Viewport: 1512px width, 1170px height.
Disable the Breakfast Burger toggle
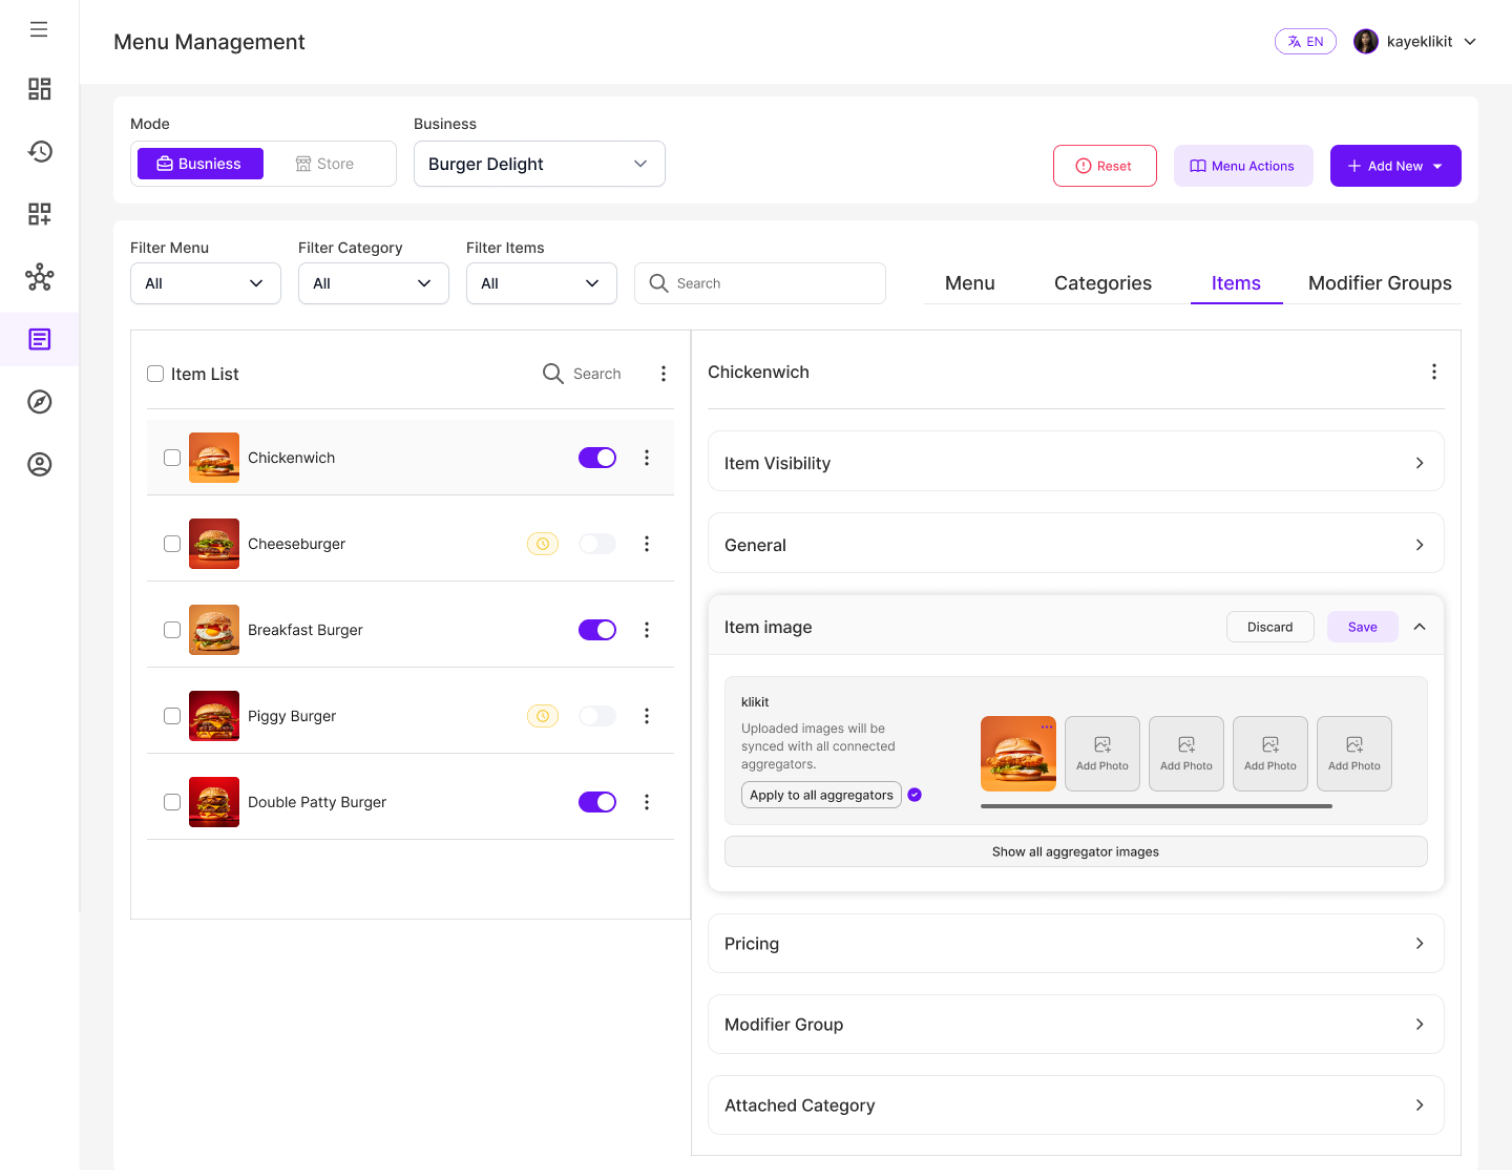pyautogui.click(x=597, y=630)
